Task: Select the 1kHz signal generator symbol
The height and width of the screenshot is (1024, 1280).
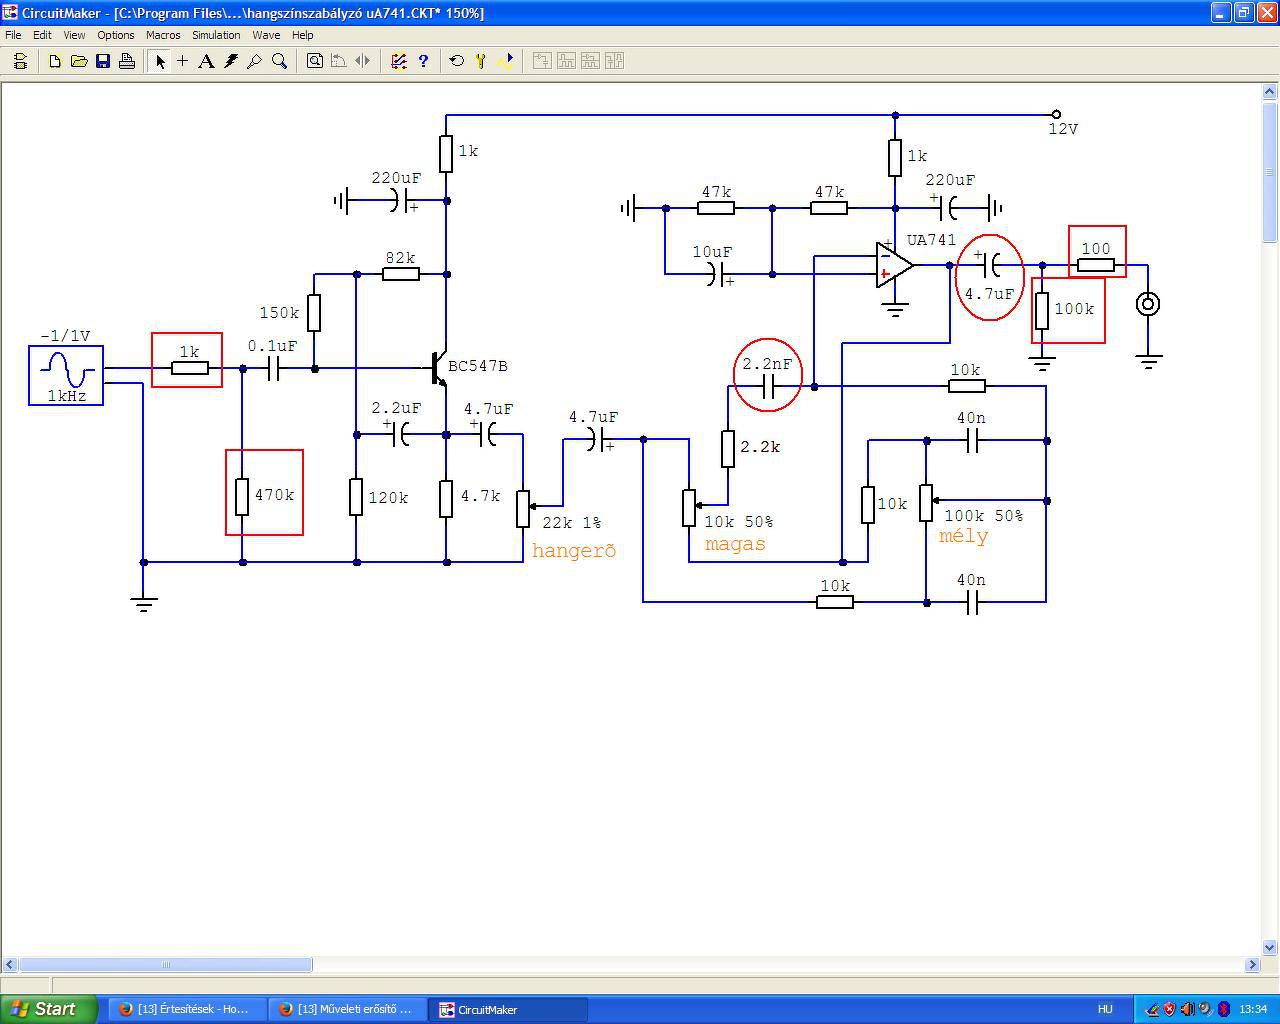Action: tap(66, 375)
